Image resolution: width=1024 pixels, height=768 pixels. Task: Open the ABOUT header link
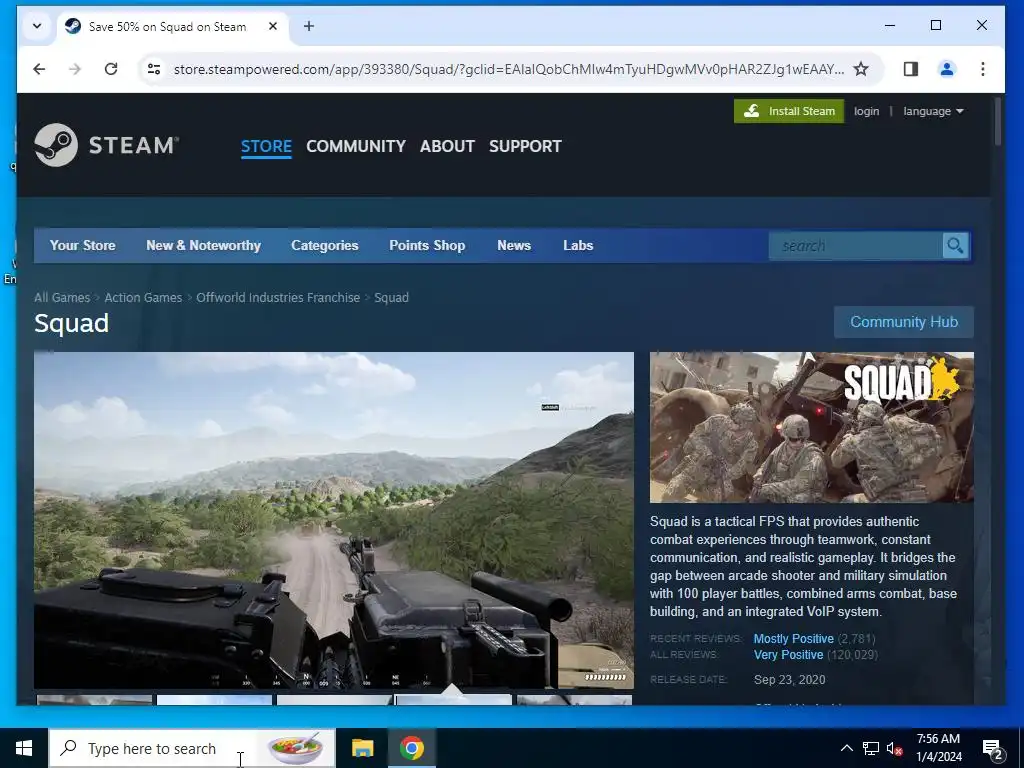tap(447, 146)
